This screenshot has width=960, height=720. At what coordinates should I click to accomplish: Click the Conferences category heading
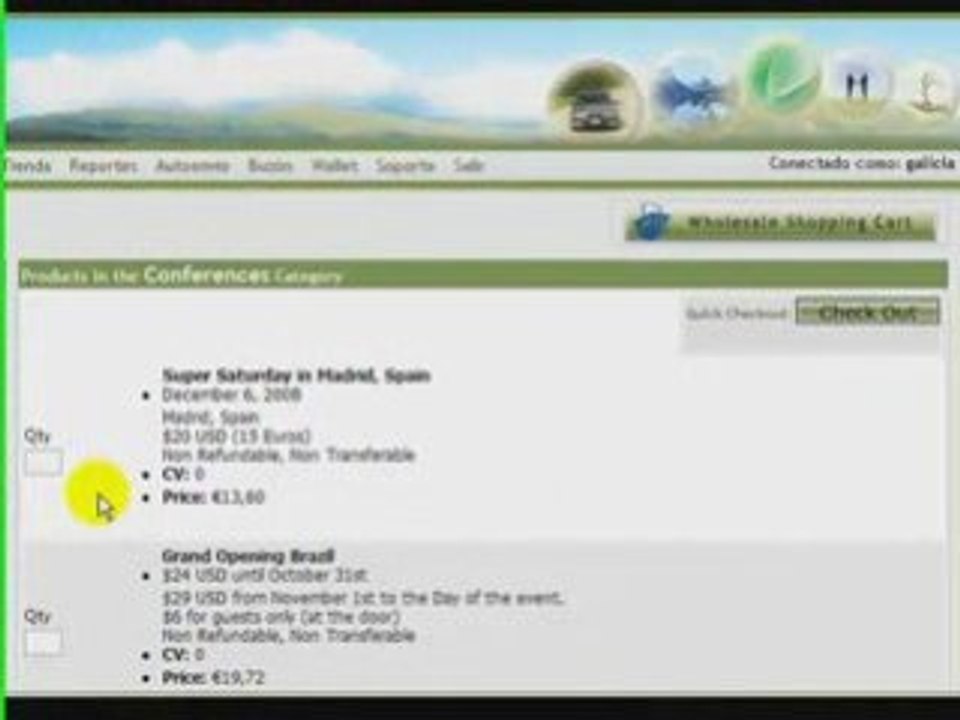point(206,276)
